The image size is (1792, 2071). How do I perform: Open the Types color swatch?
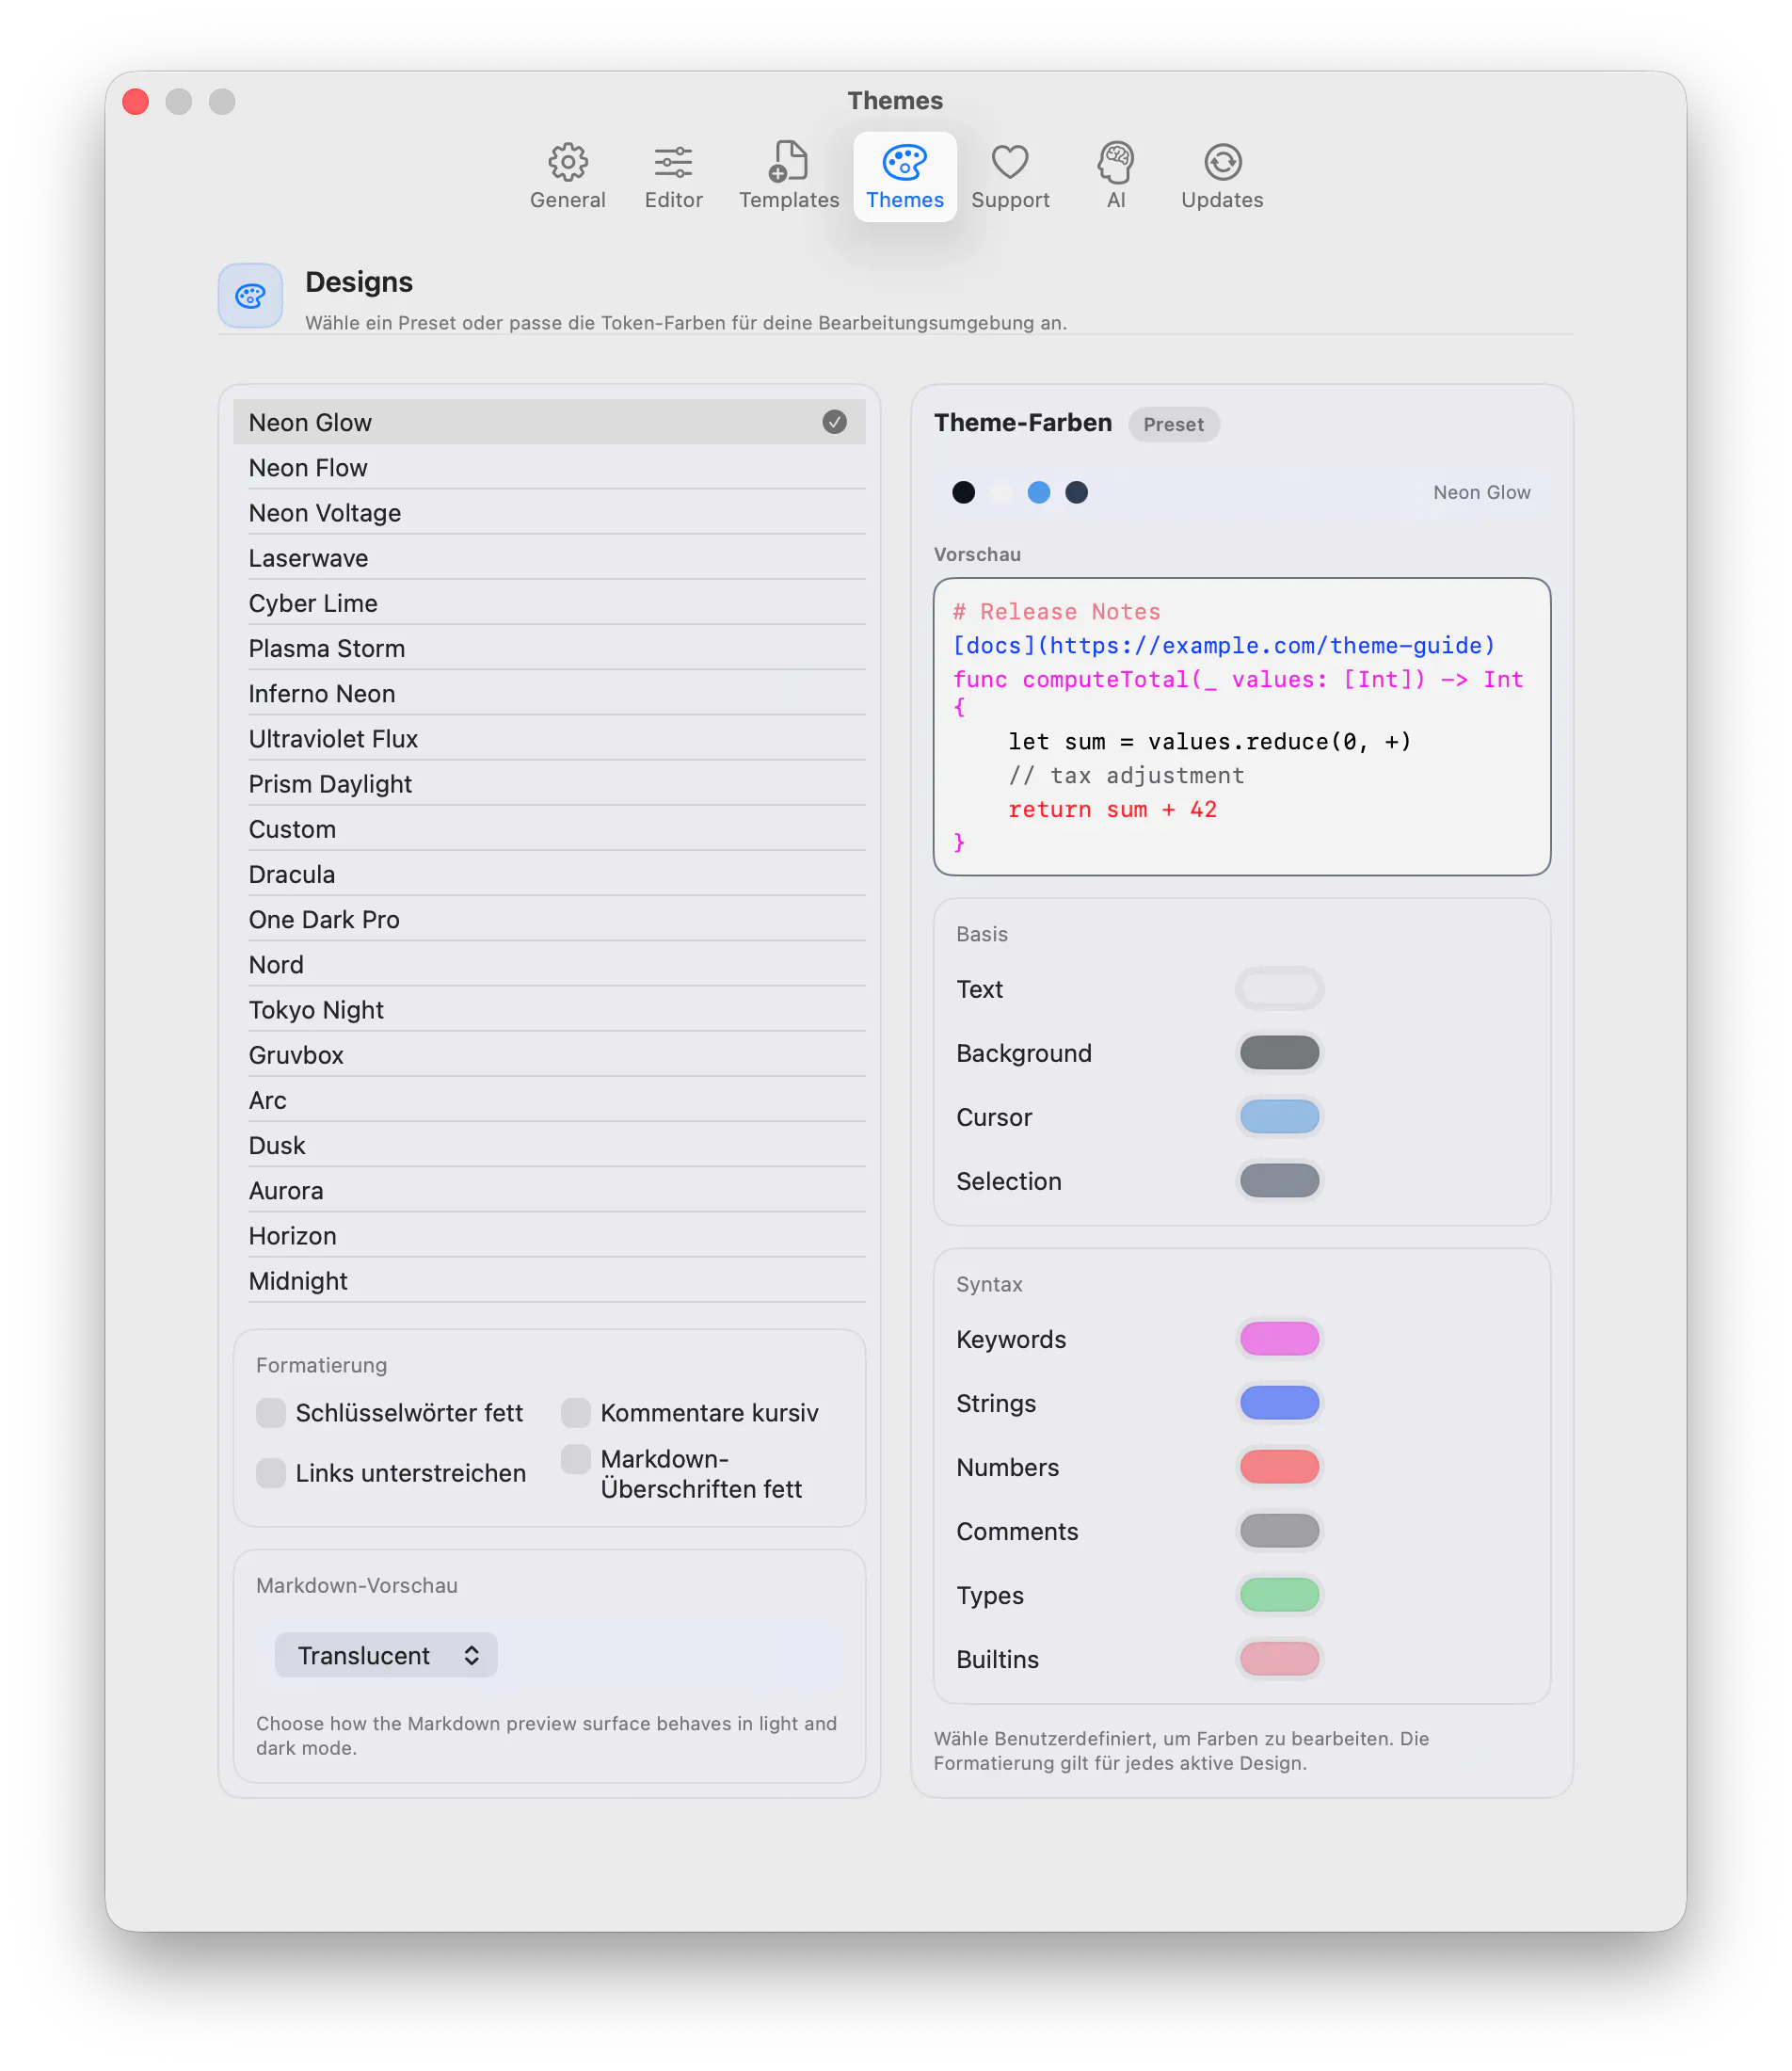click(1279, 1594)
